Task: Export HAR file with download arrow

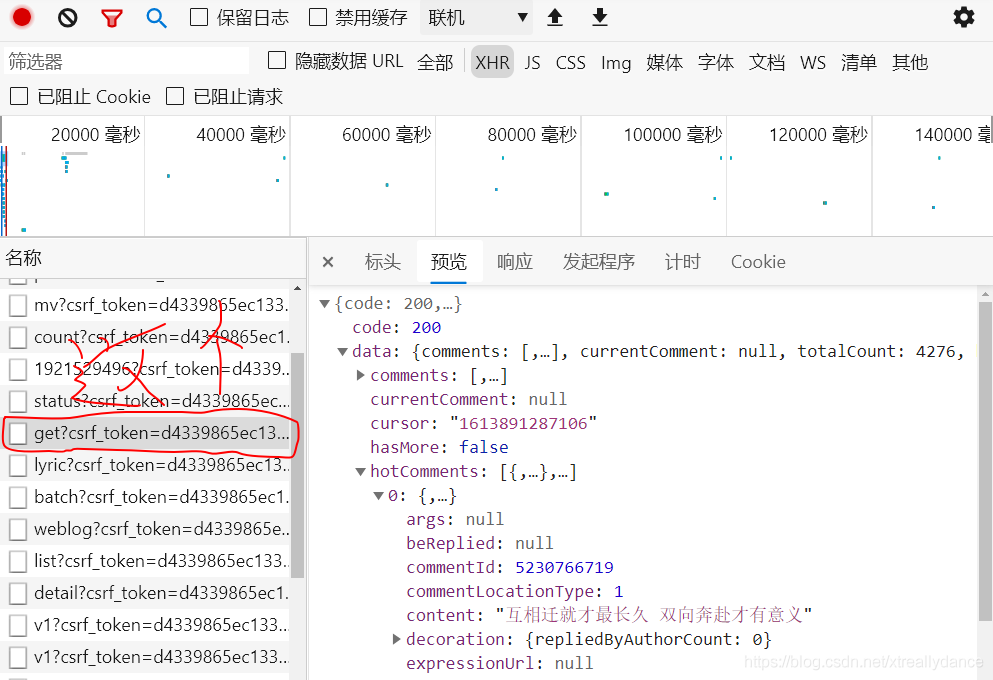Action: point(600,18)
